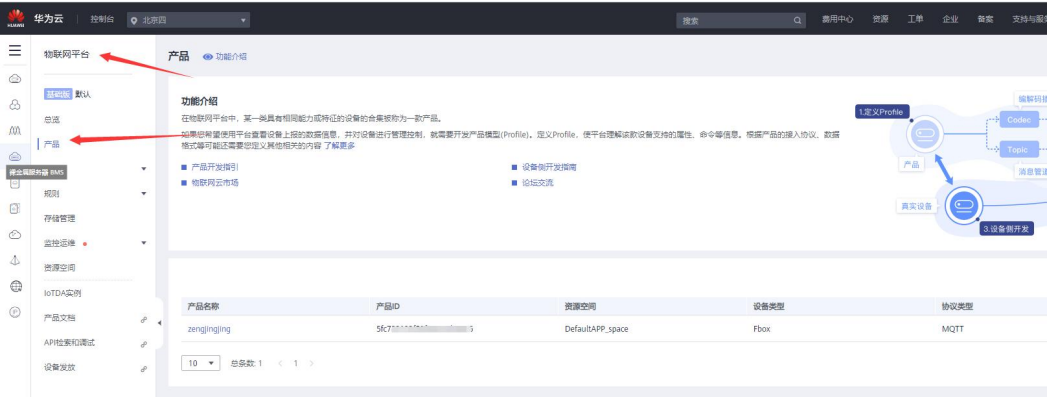Screen dimensions: 1050x397
Task: Click the Topic box in the diagram
Action: coord(1019,149)
